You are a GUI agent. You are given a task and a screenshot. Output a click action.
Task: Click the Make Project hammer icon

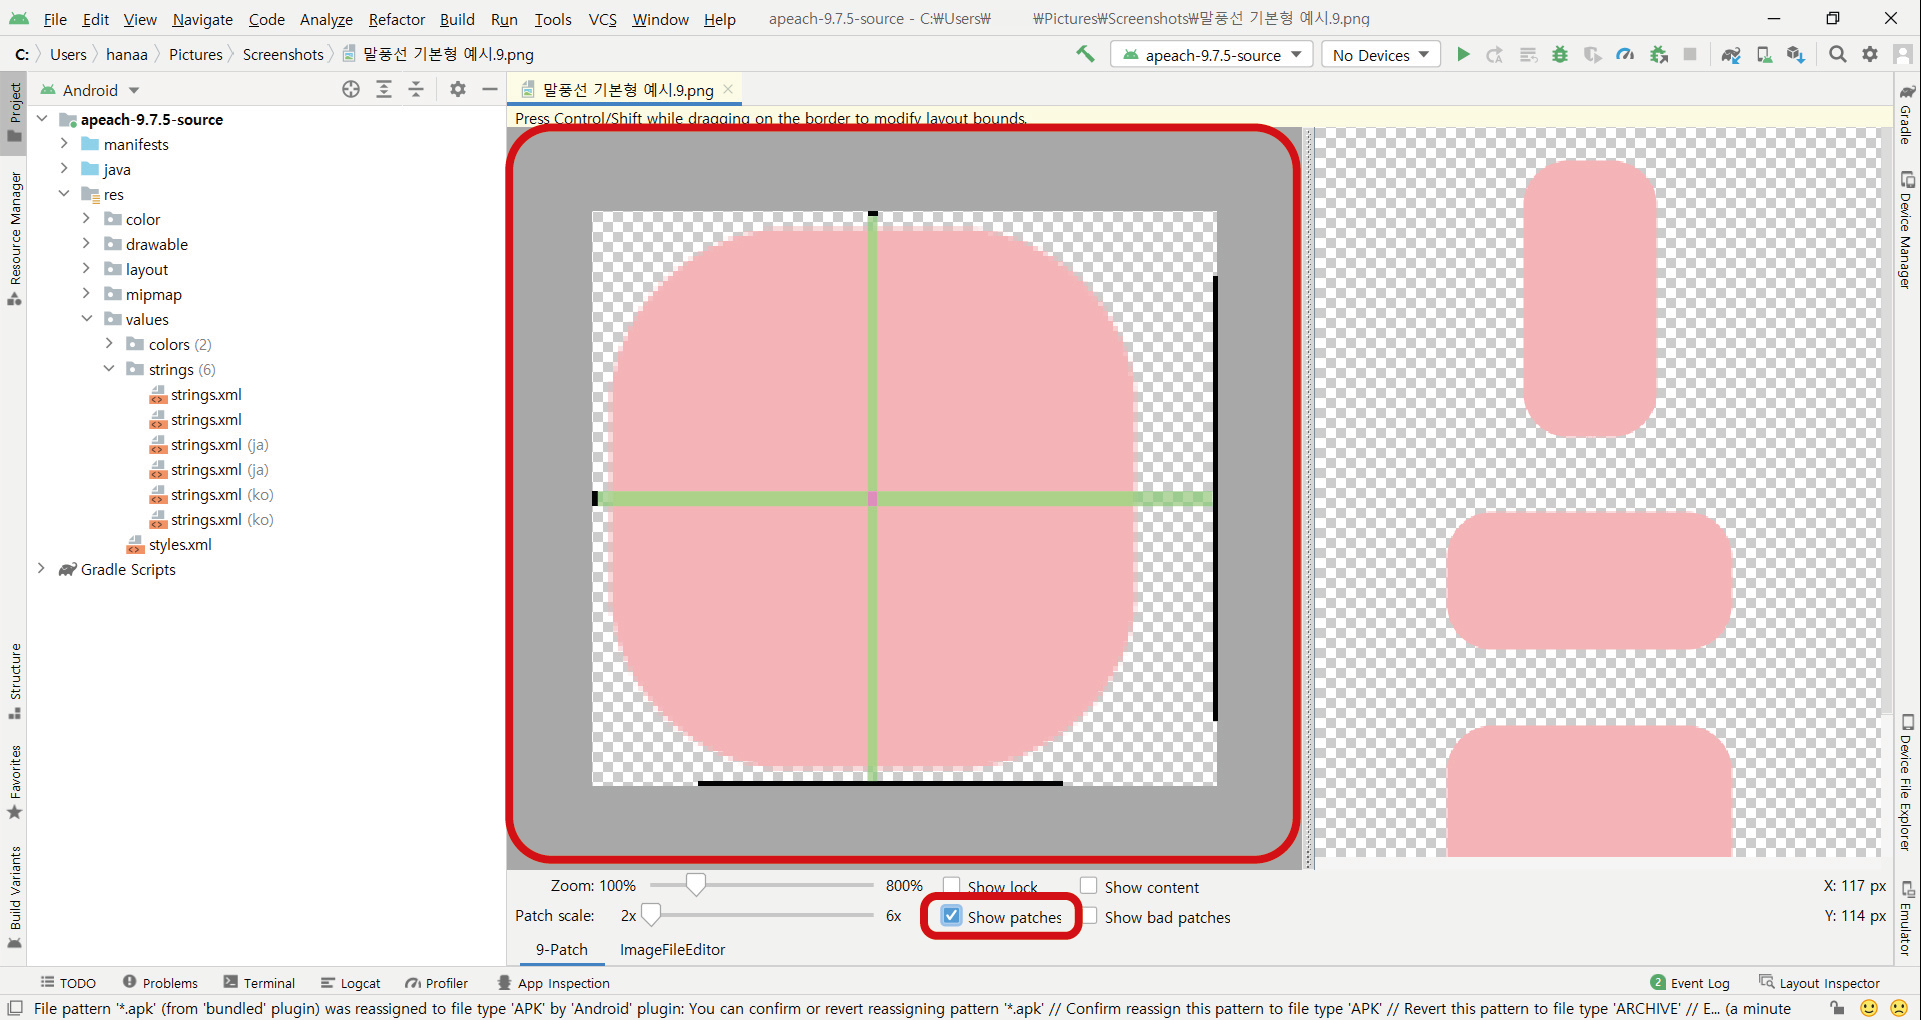tap(1085, 54)
